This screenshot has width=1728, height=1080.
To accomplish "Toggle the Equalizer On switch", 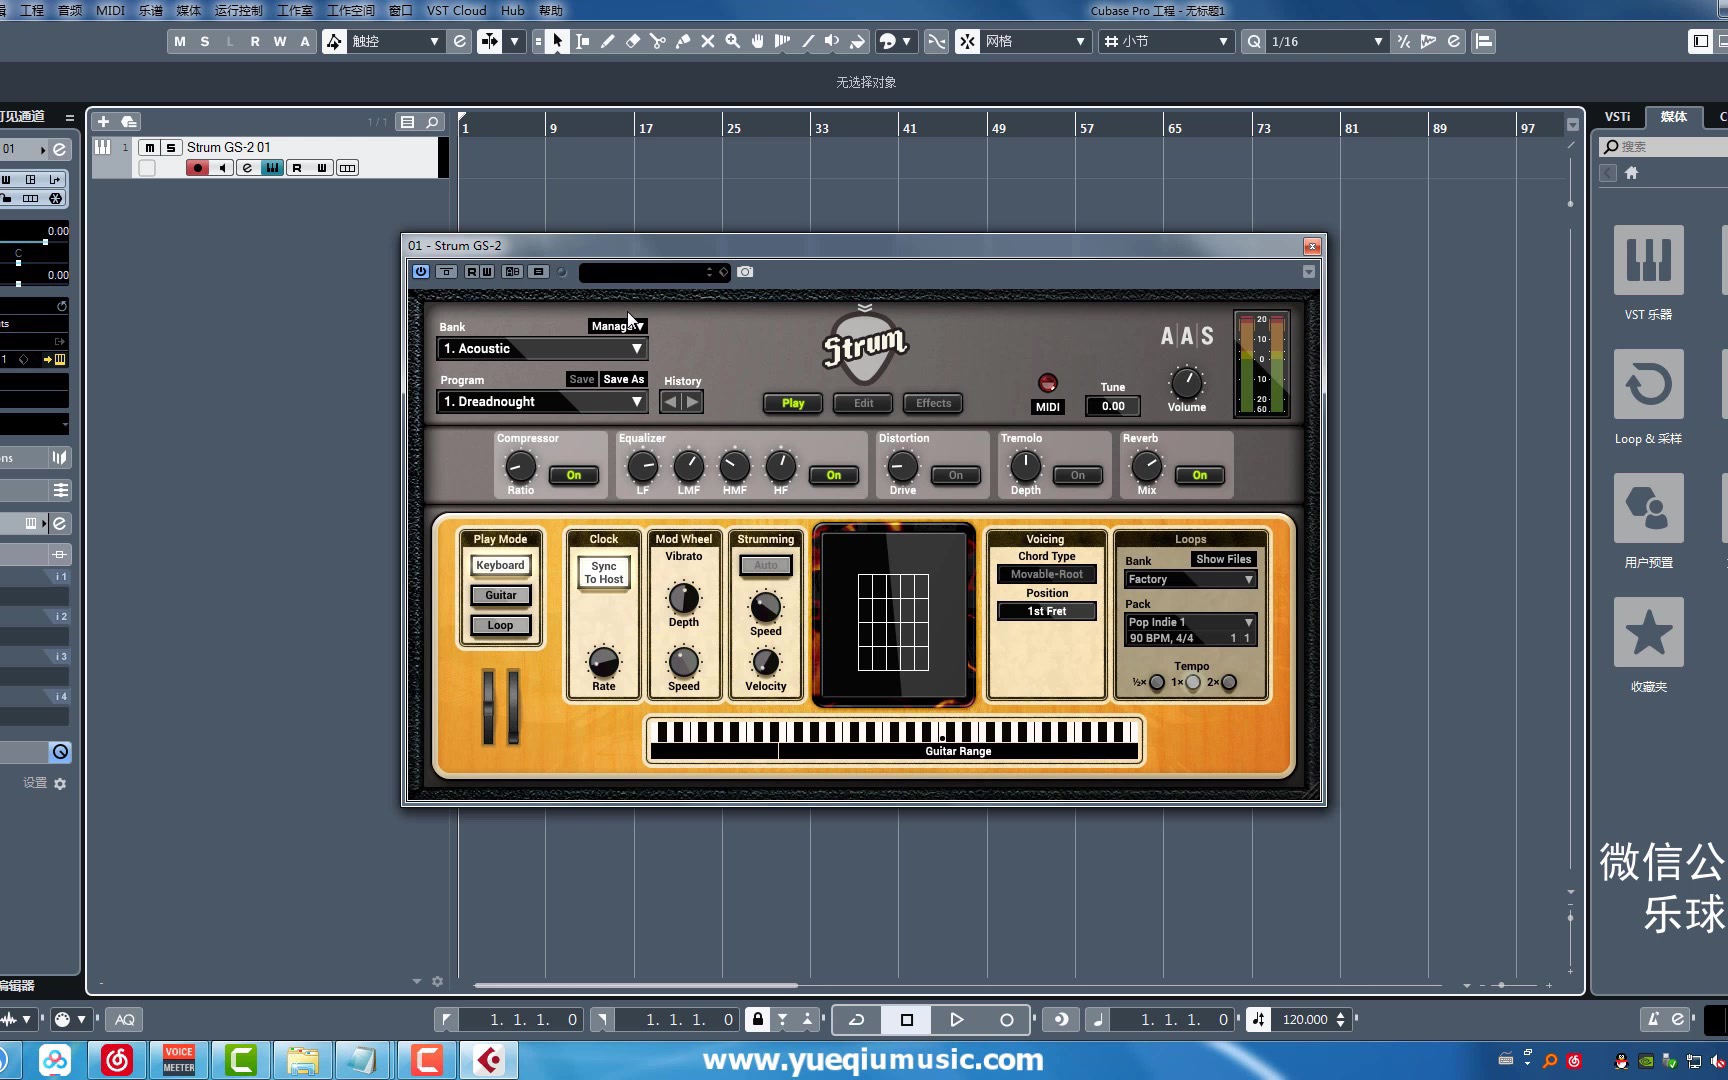I will [834, 476].
